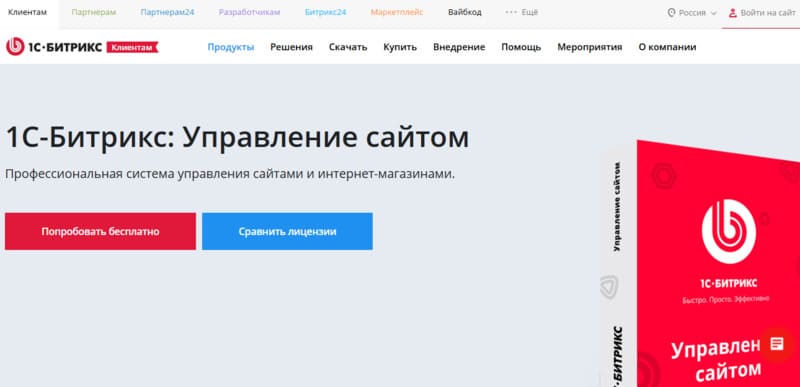
Task: Click the location pin icon next to Россия
Action: [671, 13]
